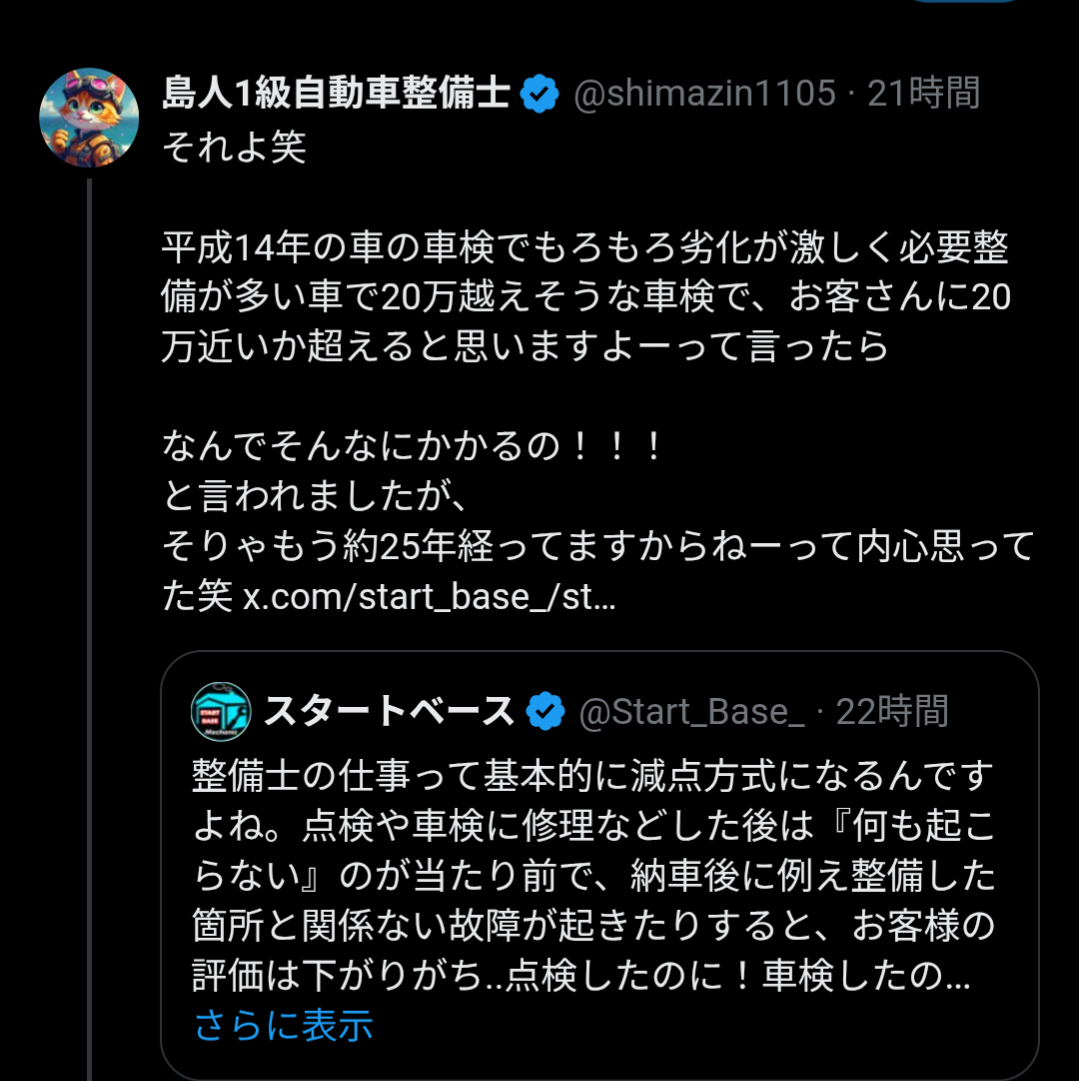Open the cat avatar profile picture
Screen dimensions: 1079x1081
[x=88, y=118]
